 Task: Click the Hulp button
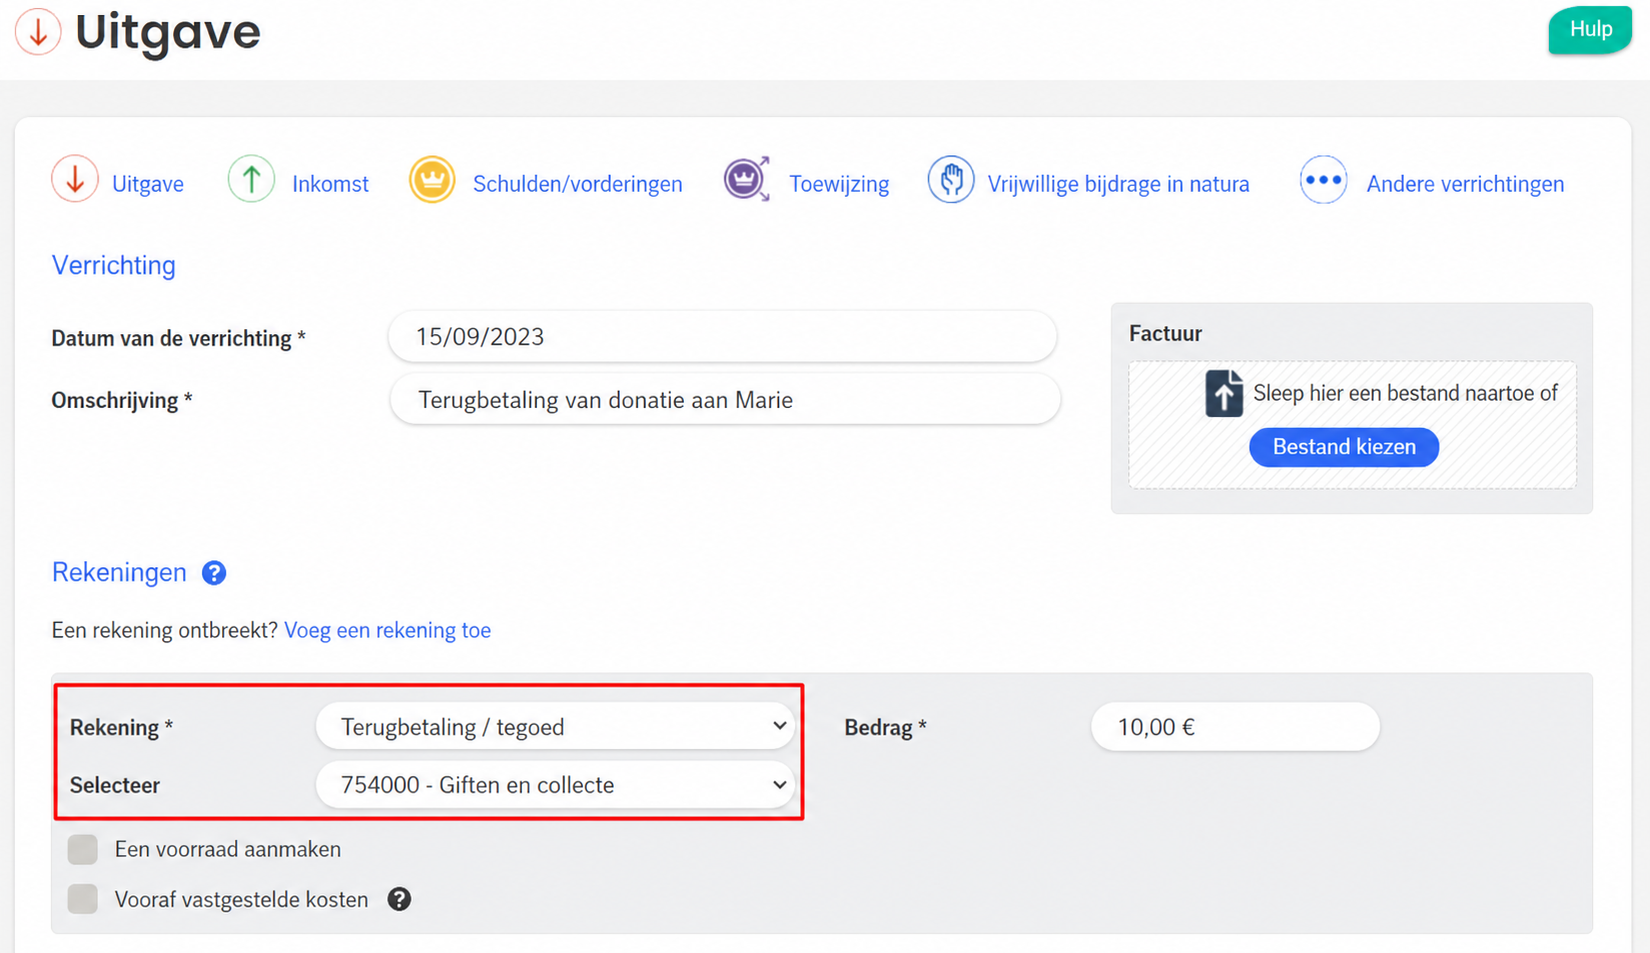click(x=1590, y=30)
